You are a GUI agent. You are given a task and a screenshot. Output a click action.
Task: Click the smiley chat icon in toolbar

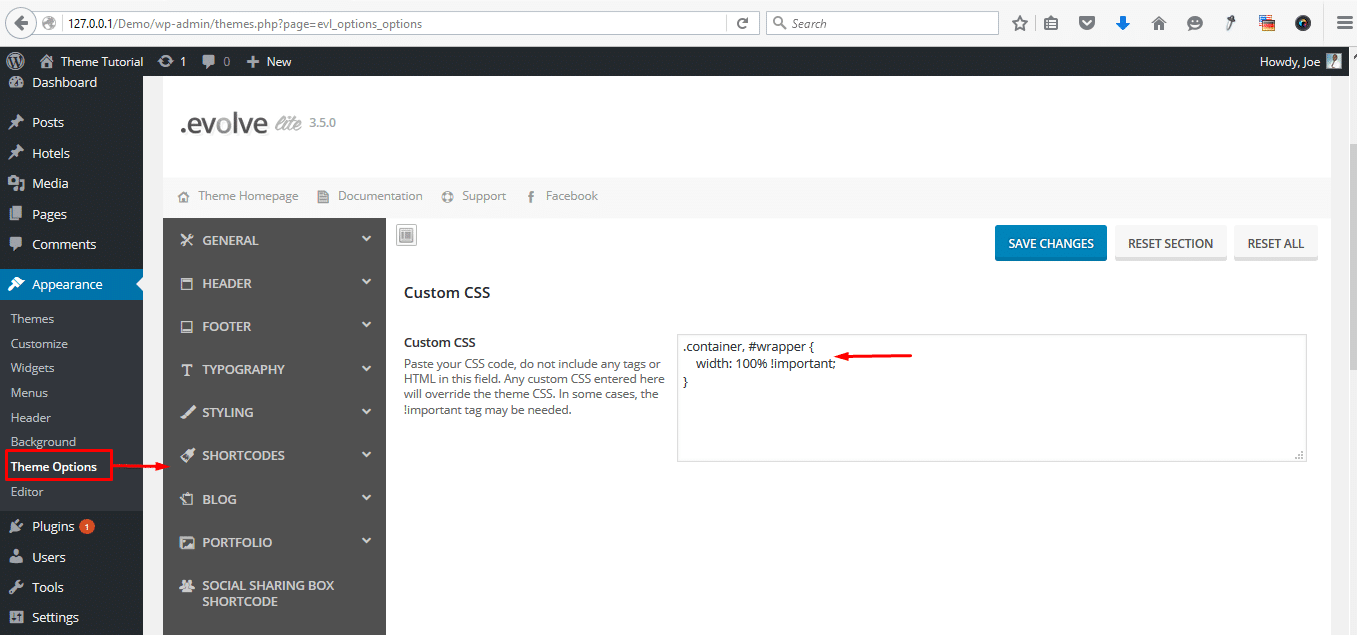(1195, 23)
